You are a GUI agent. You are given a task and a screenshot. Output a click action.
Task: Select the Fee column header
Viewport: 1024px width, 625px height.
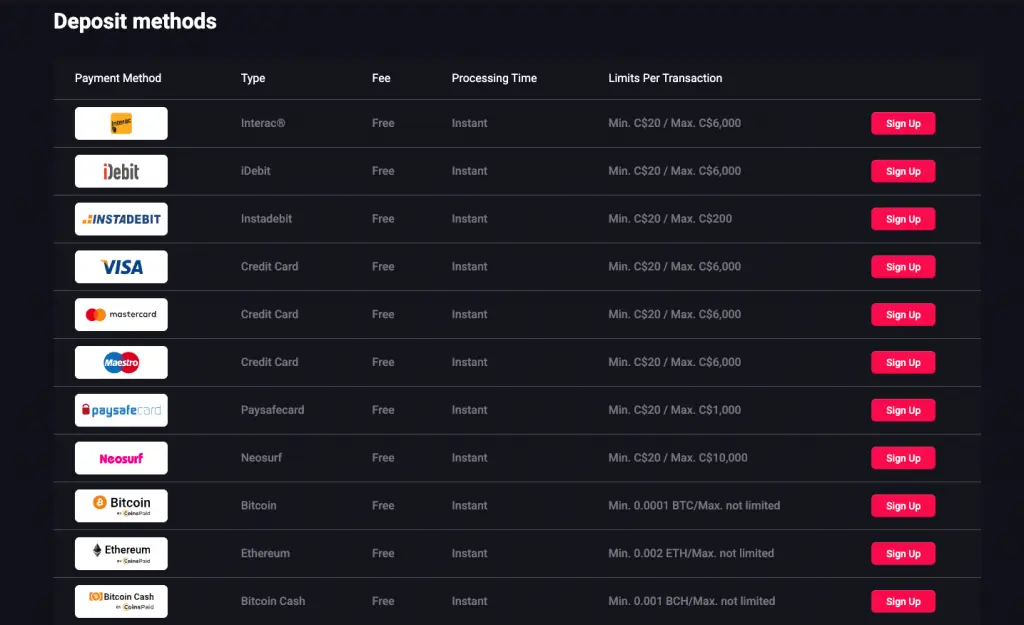(x=382, y=78)
